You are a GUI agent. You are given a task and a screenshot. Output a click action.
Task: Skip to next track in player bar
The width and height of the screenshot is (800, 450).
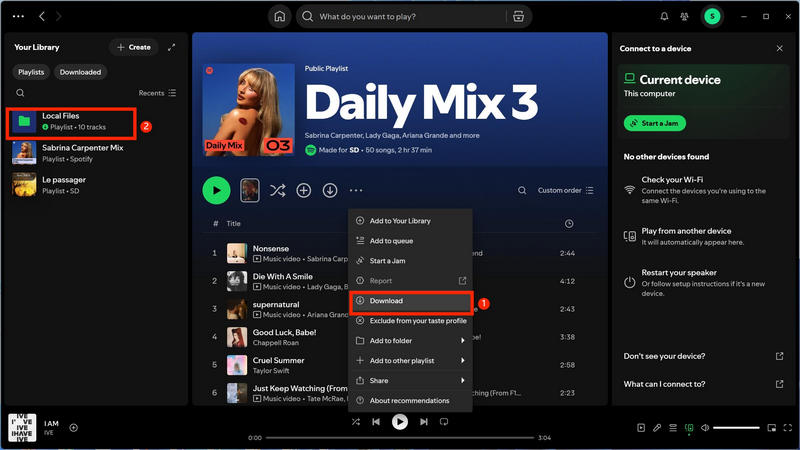point(423,422)
